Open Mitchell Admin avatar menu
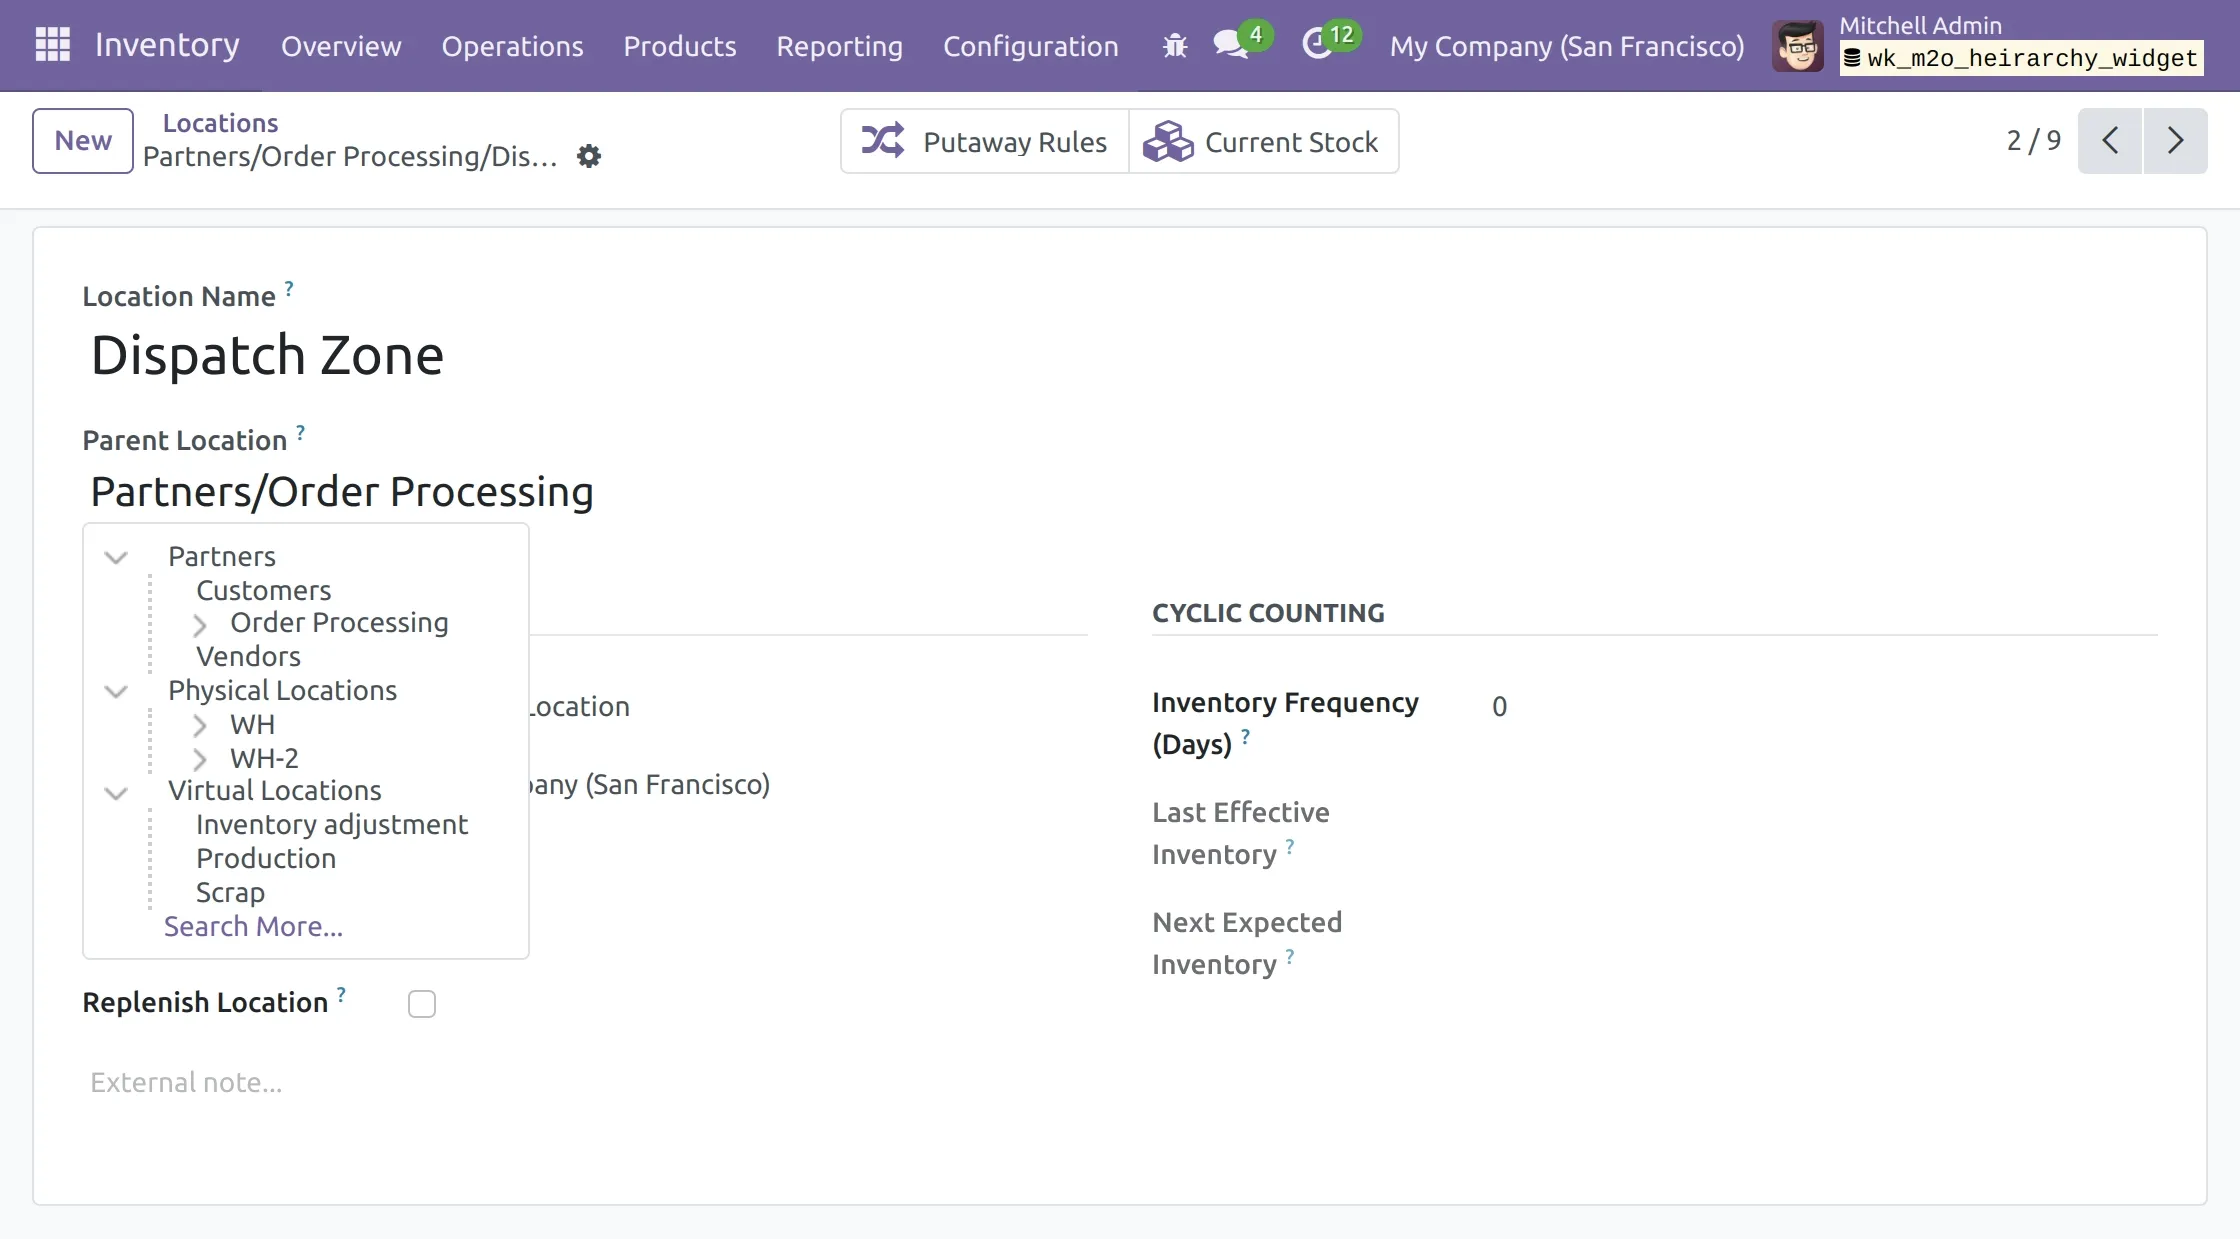The image size is (2240, 1239). (x=1797, y=45)
